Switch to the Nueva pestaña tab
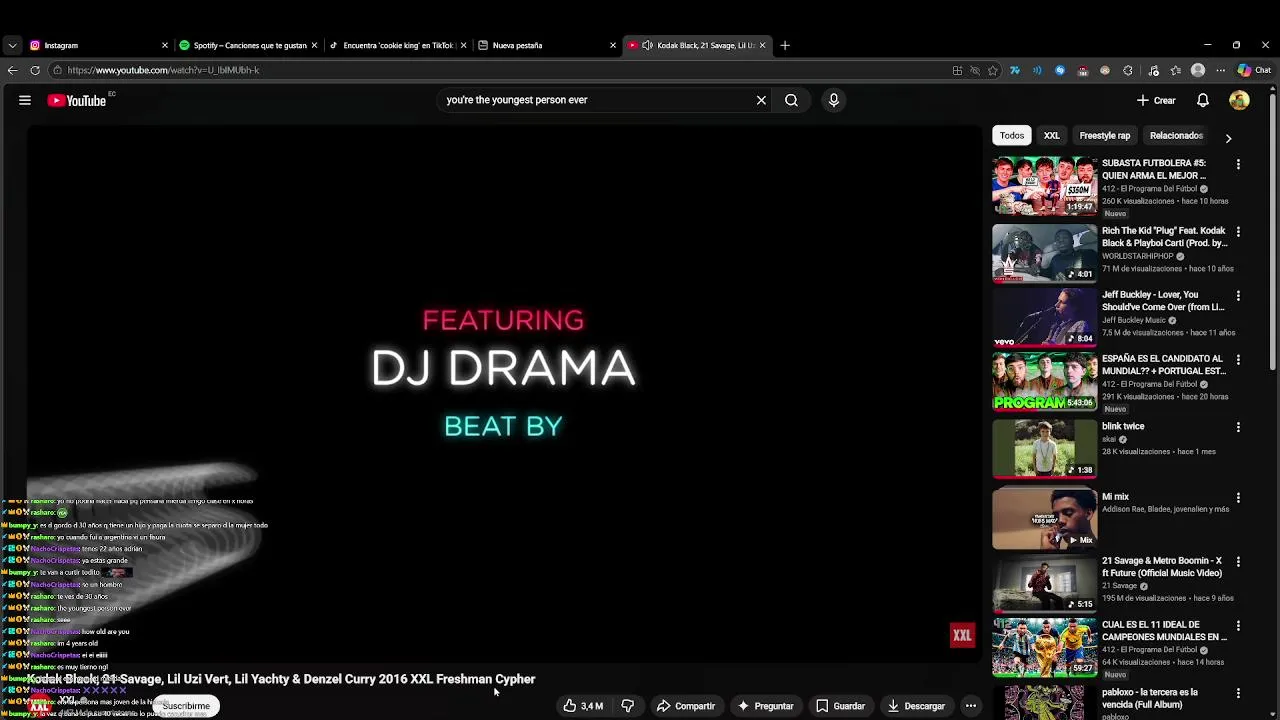 point(546,45)
